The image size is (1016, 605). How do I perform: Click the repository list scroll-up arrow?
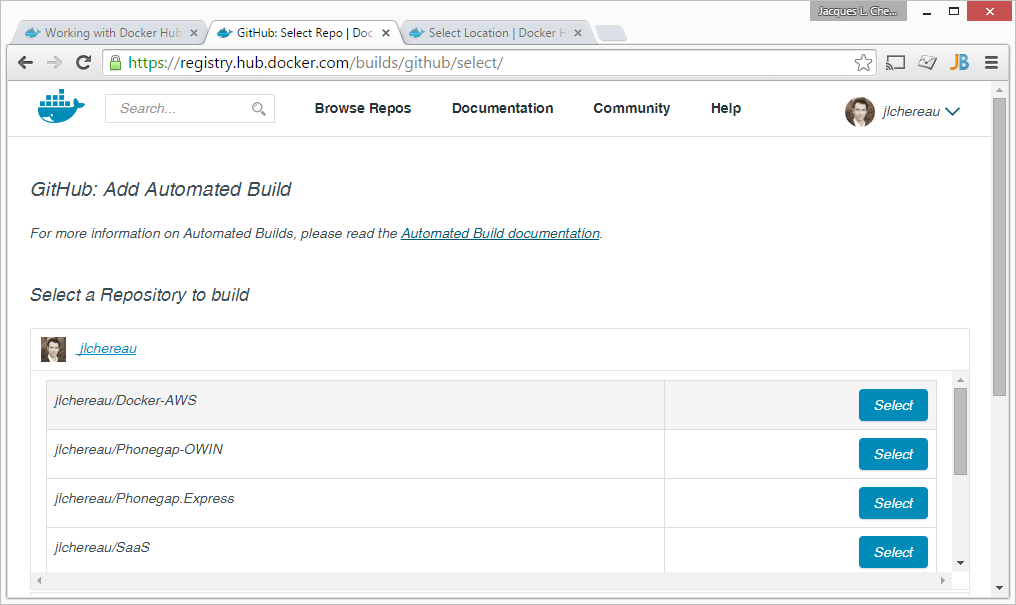coord(960,380)
